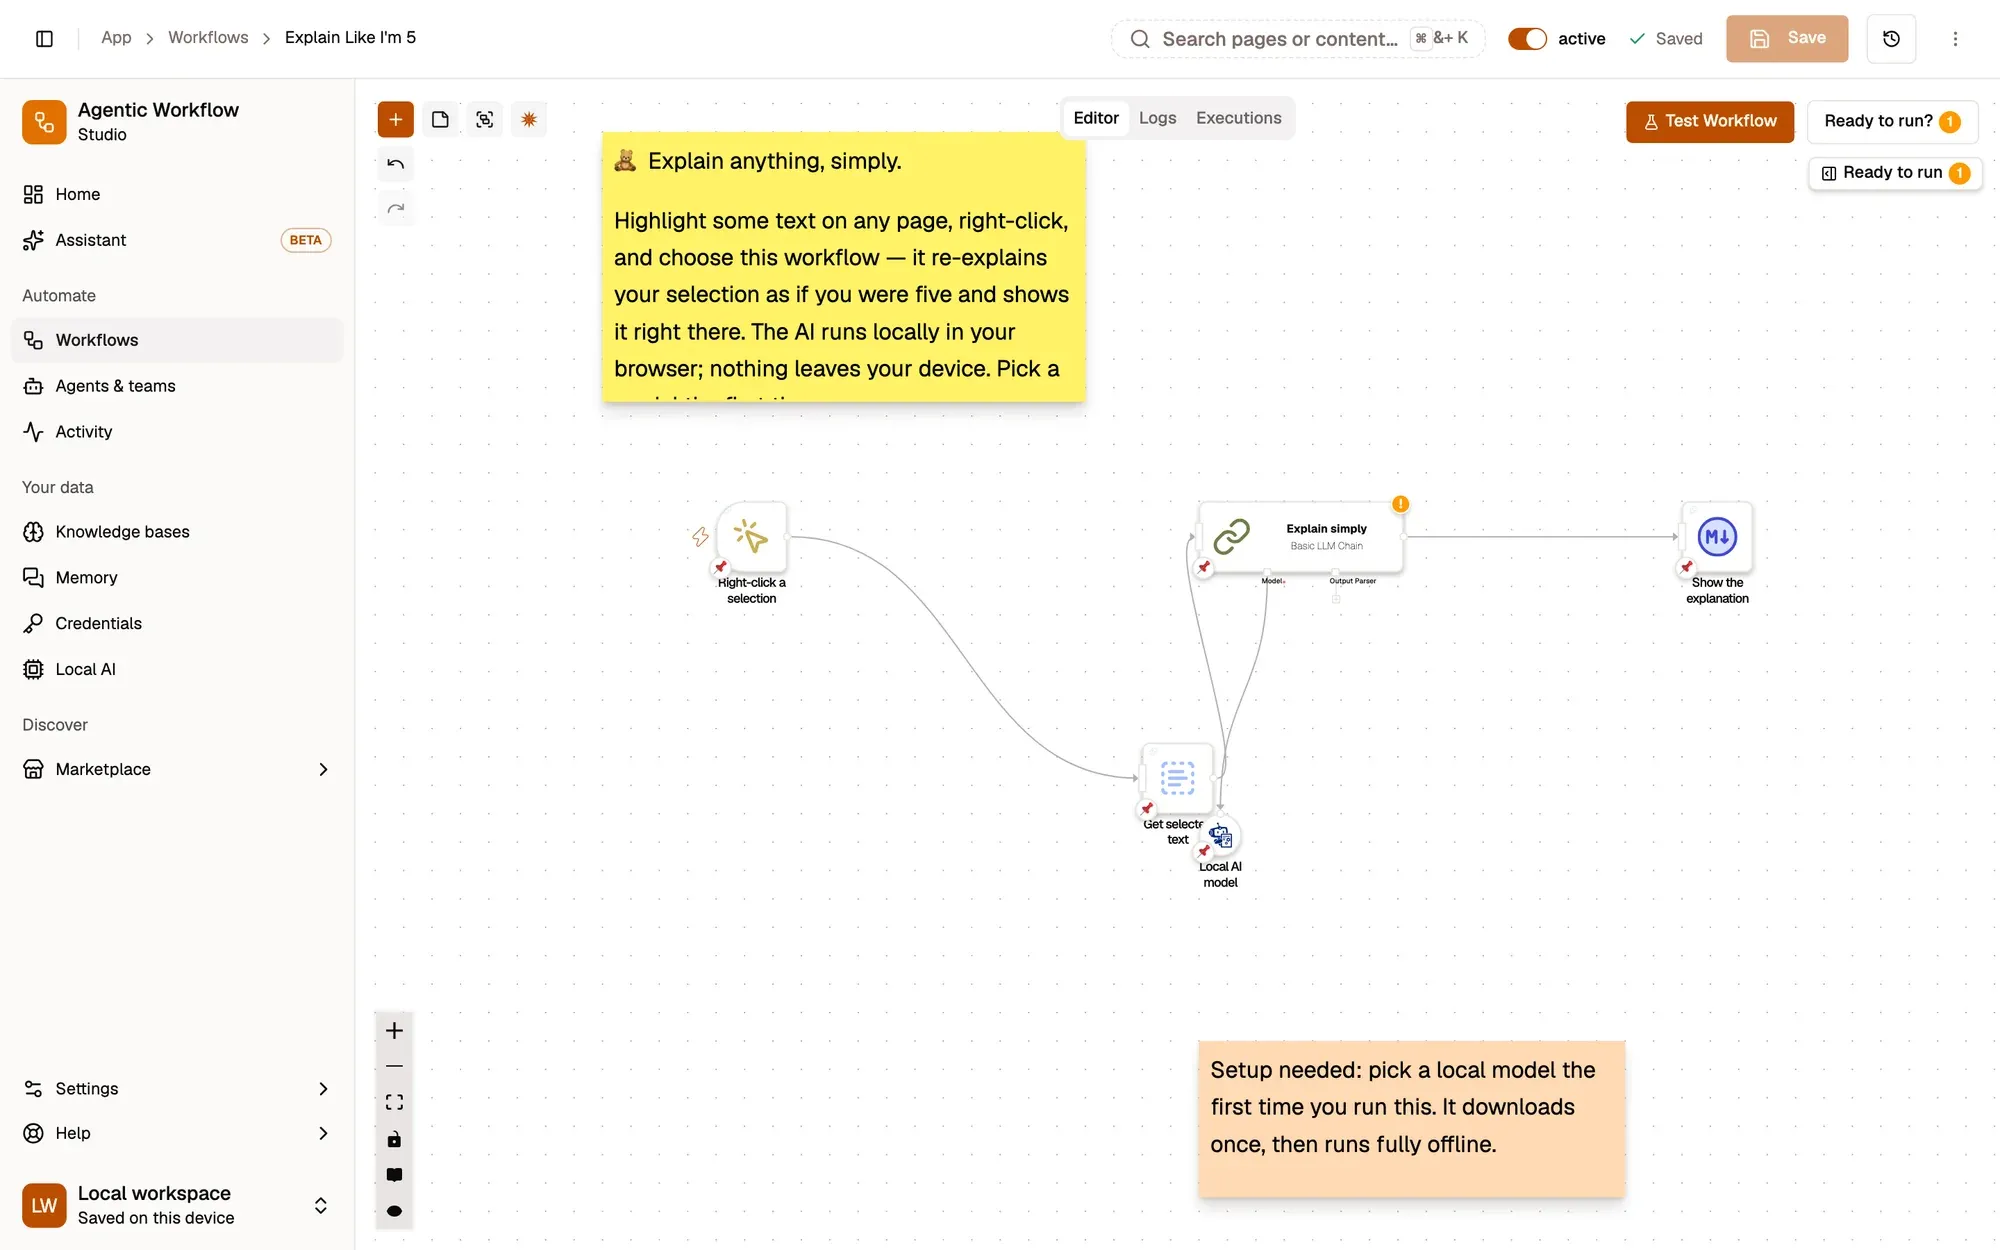
Task: Click the group selection frame icon
Action: (x=485, y=120)
